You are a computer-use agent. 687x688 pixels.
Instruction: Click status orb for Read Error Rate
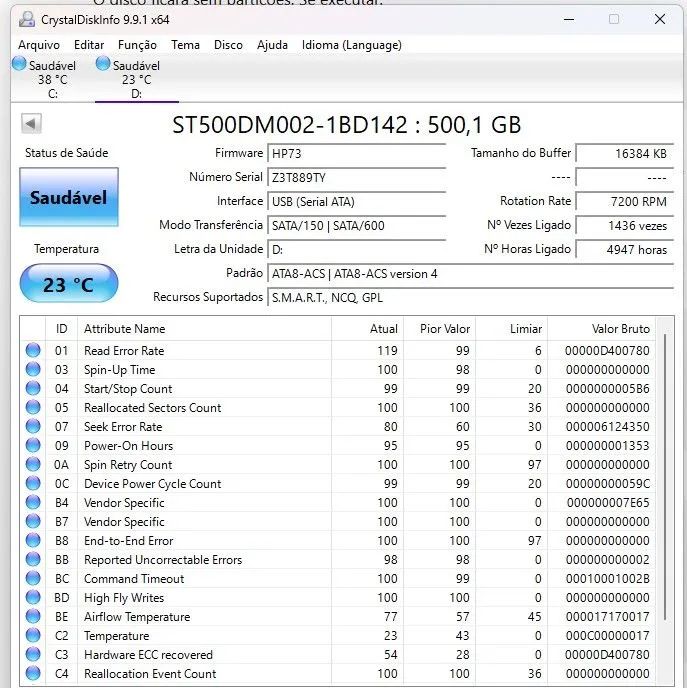(33, 350)
